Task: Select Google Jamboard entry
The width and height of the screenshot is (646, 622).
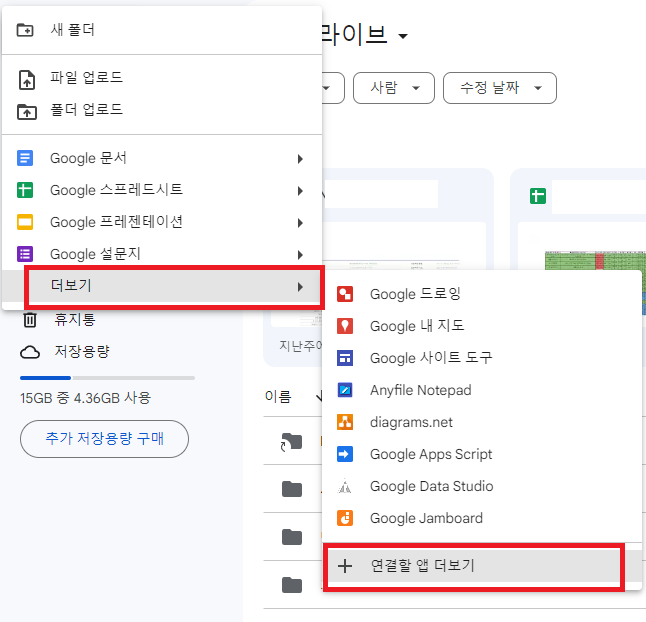Action: pyautogui.click(x=482, y=518)
